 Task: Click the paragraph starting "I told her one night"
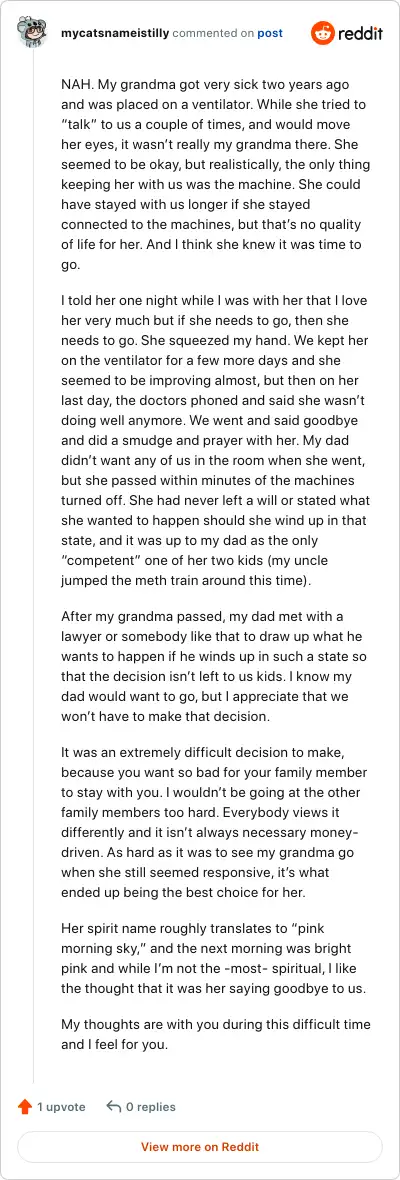[x=214, y=429]
